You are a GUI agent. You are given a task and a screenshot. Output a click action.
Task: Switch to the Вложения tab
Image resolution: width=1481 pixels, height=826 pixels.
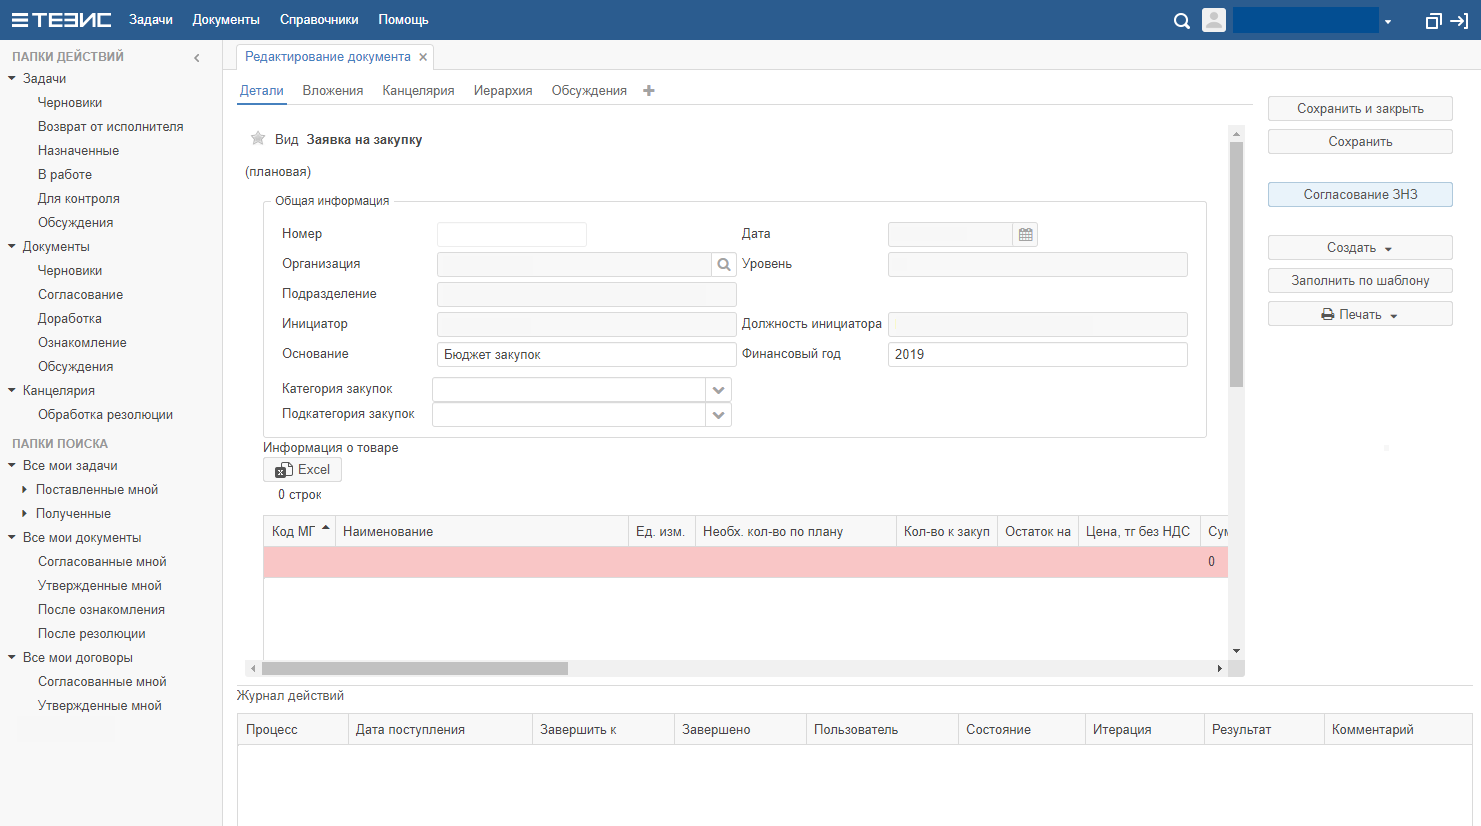tap(333, 91)
